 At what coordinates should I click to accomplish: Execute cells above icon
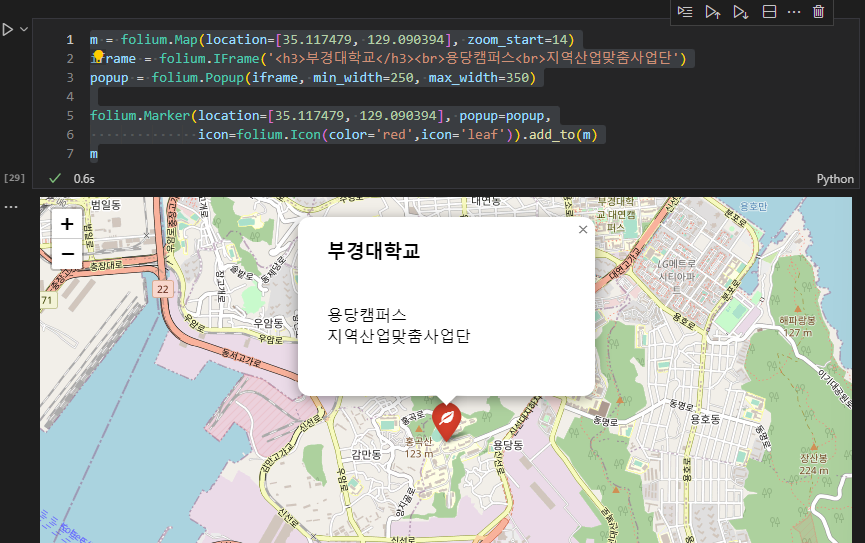pyautogui.click(x=713, y=12)
